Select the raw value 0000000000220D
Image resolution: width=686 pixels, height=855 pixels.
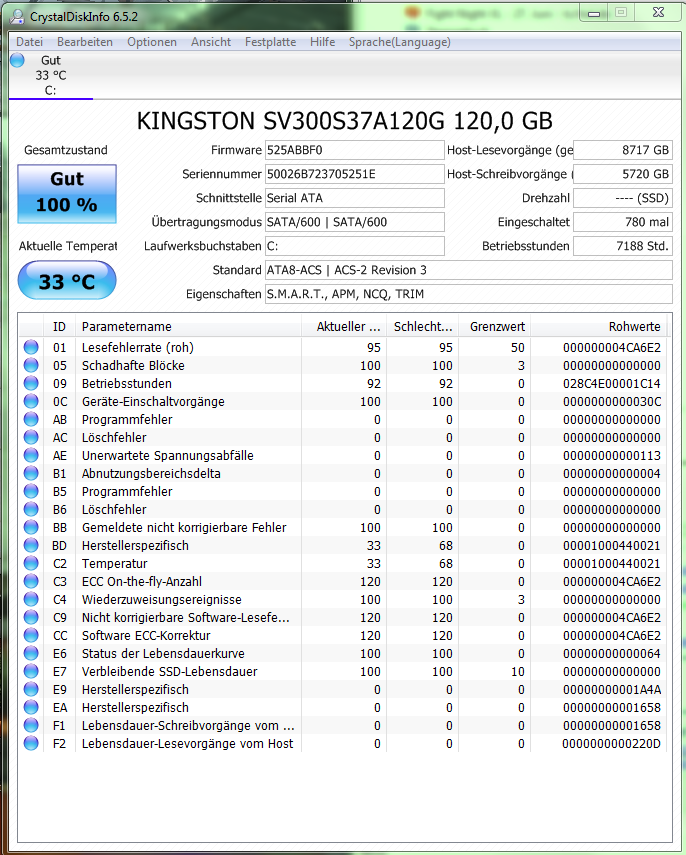[x=612, y=743]
